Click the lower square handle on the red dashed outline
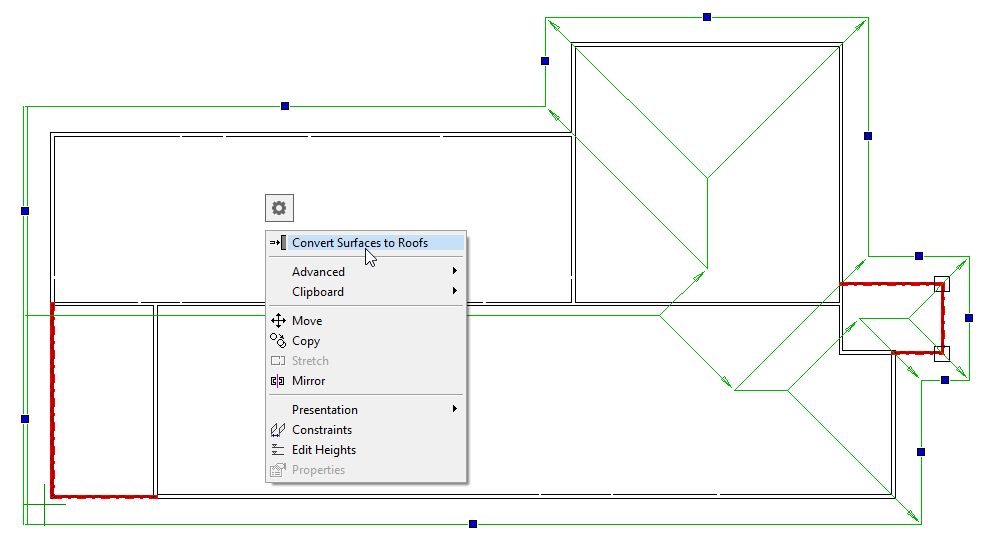Screen dimensions: 983x553 [941, 352]
